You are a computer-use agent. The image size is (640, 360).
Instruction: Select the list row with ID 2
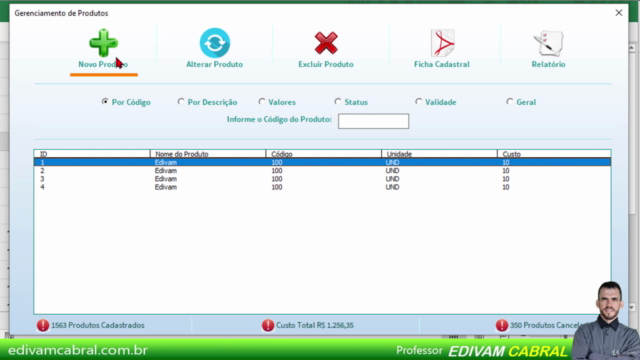pos(322,171)
